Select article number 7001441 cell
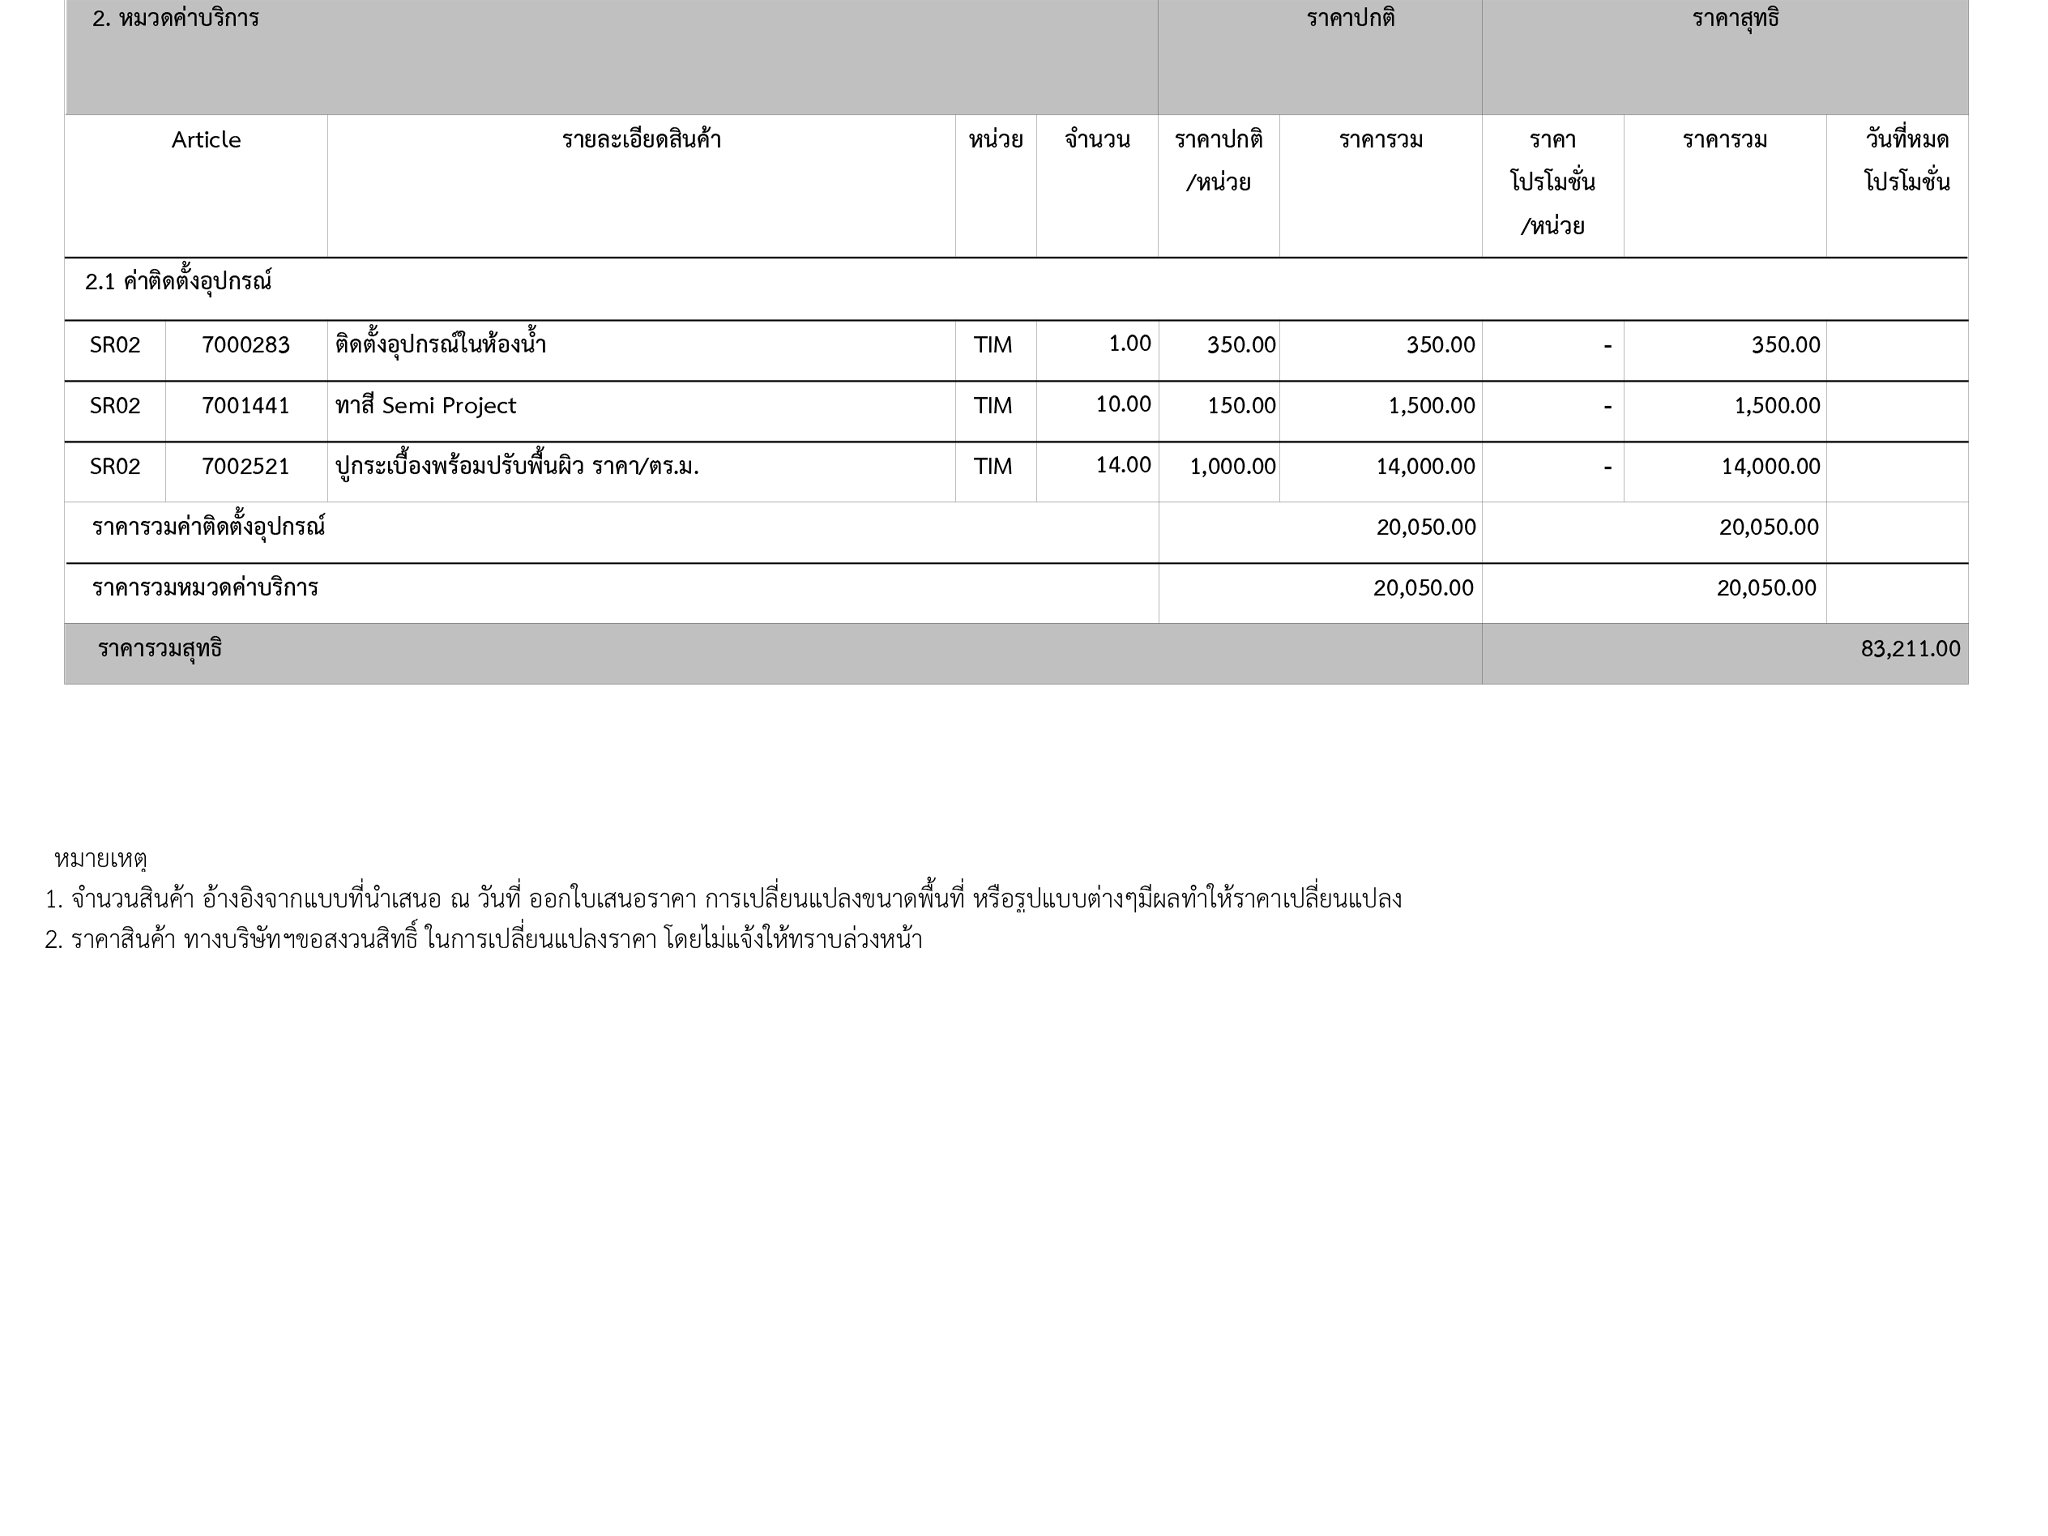 [245, 406]
